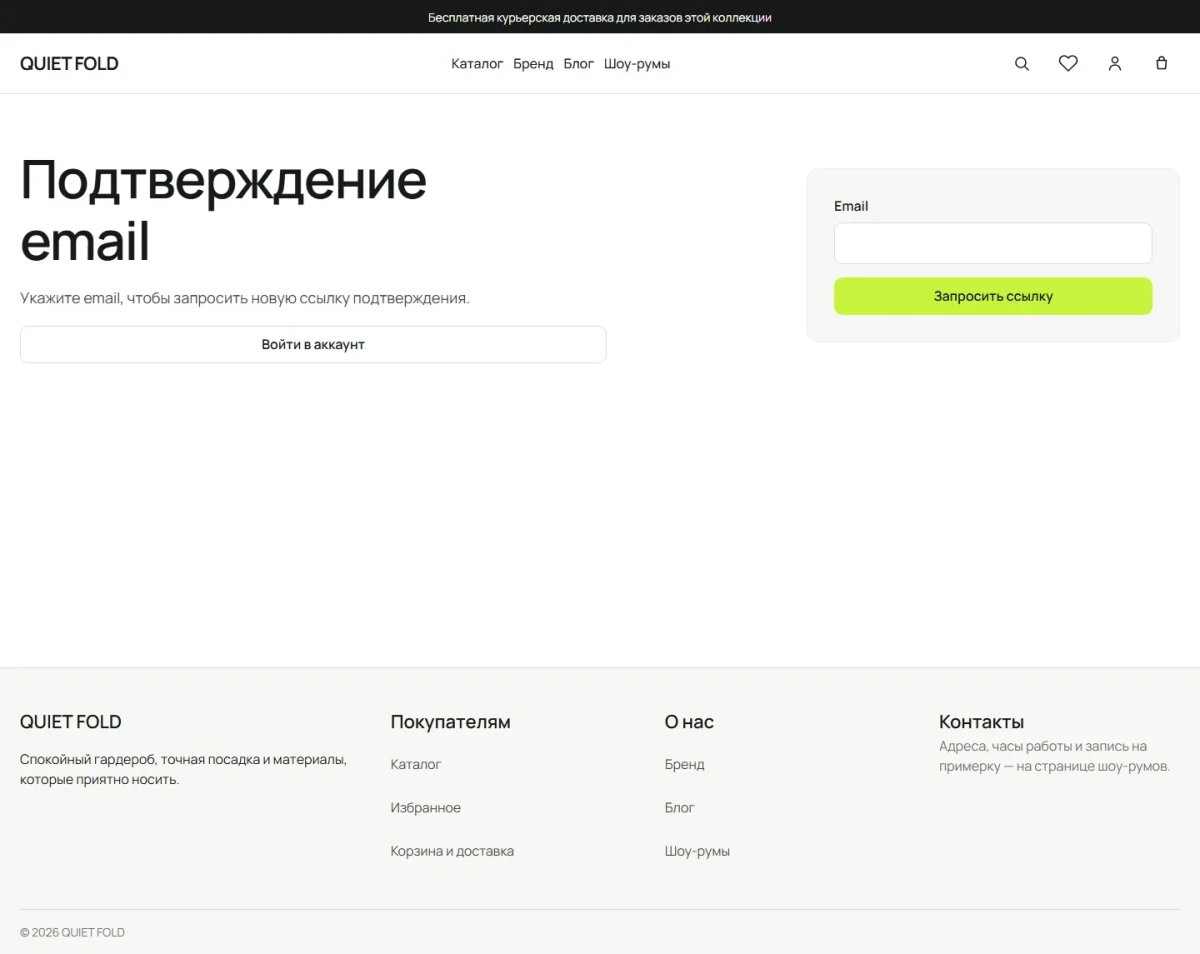Click the Спокойный гардероб footer description
Image resolution: width=1200 pixels, height=954 pixels.
point(183,769)
